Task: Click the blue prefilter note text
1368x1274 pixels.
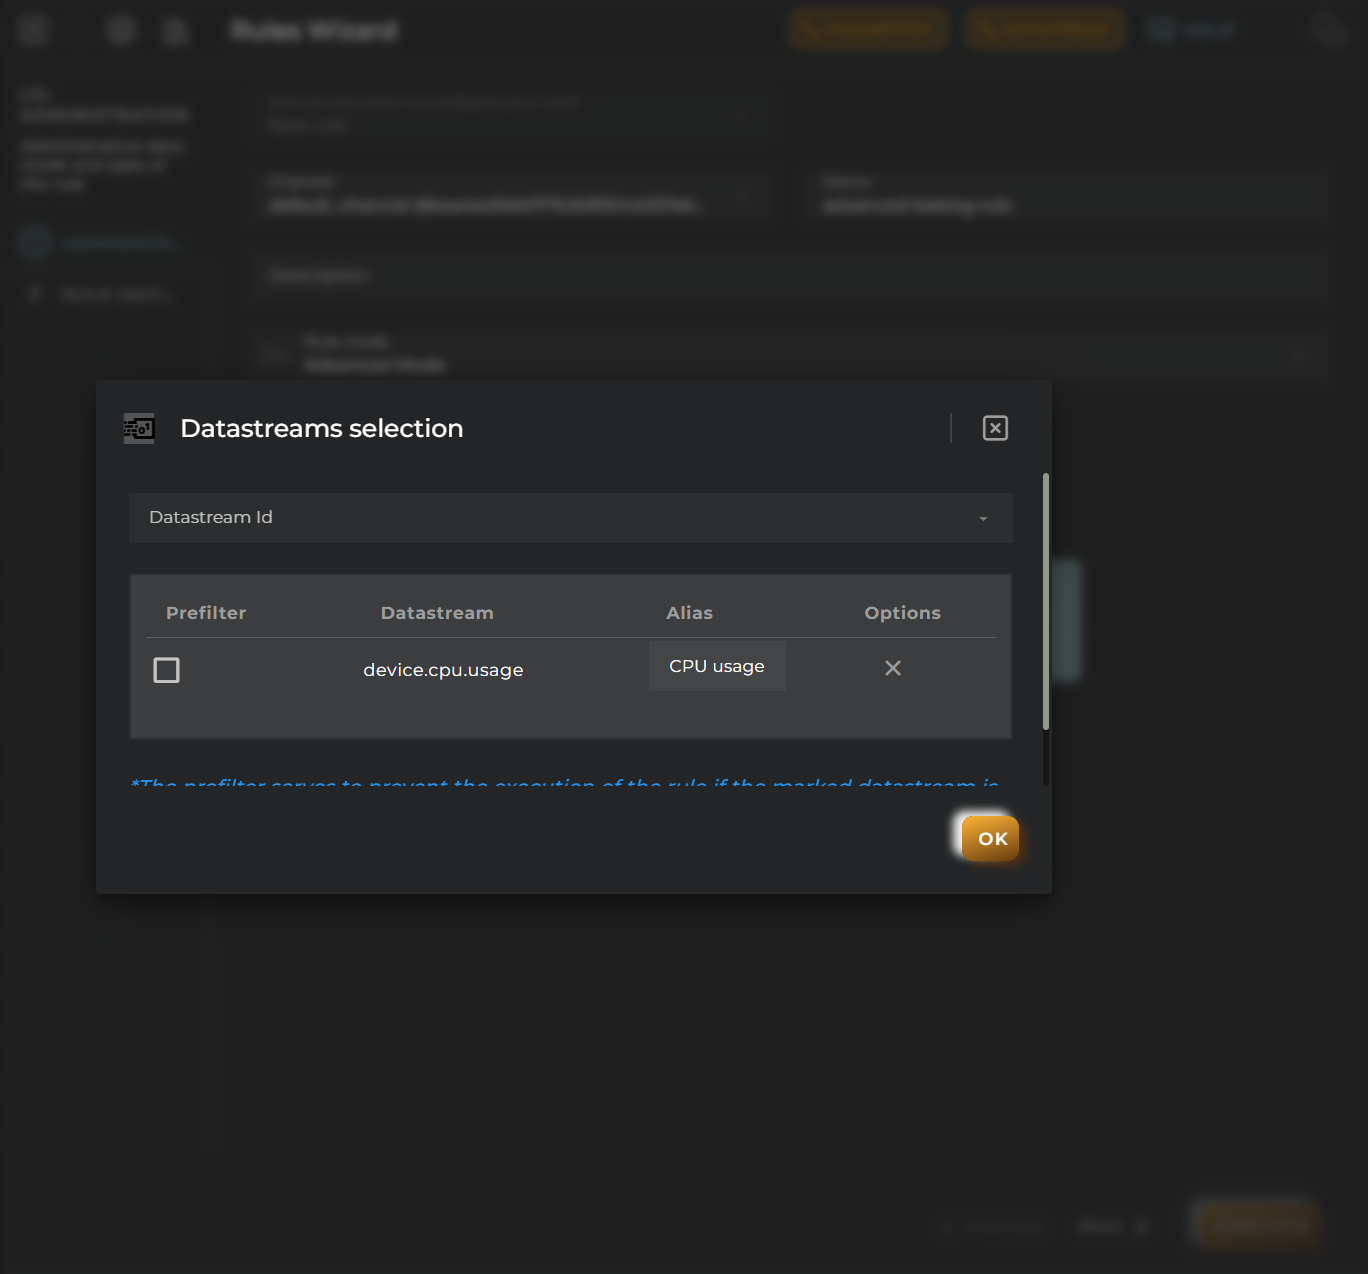Action: [565, 781]
